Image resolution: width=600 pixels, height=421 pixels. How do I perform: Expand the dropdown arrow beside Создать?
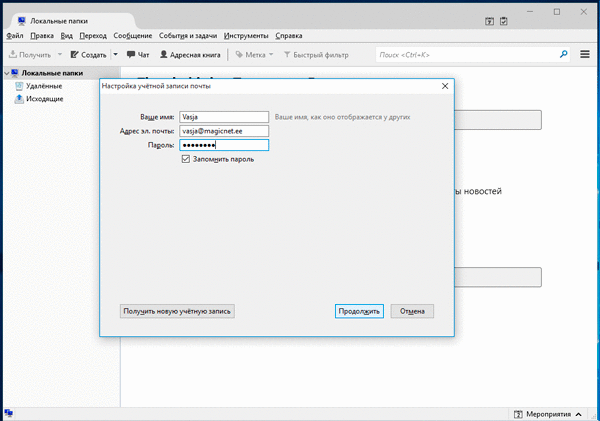pyautogui.click(x=116, y=55)
